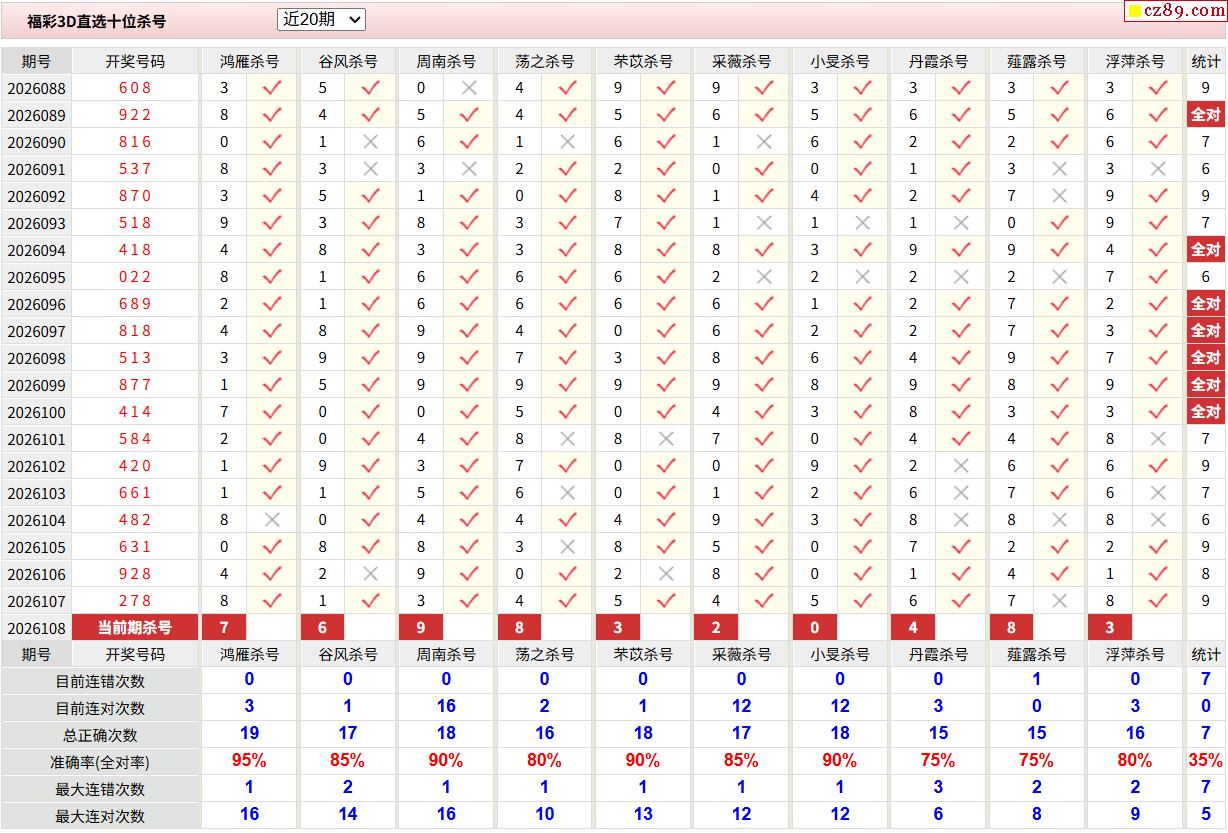Click the 全对 badge in row 2026089
This screenshot has height=833, width=1228.
(1205, 115)
